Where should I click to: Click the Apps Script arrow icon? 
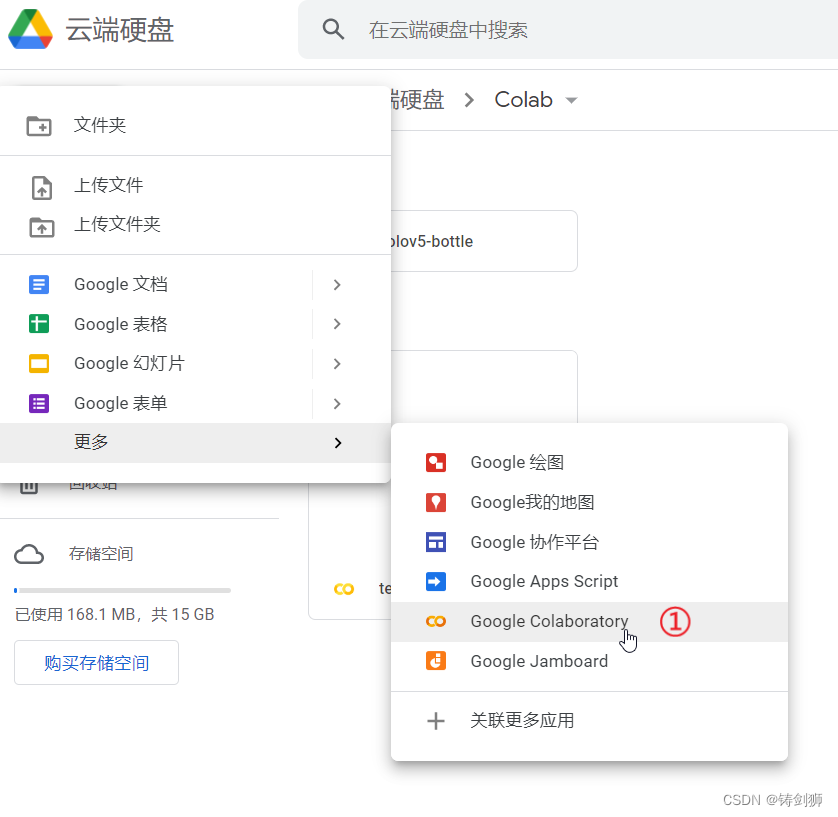tap(436, 581)
